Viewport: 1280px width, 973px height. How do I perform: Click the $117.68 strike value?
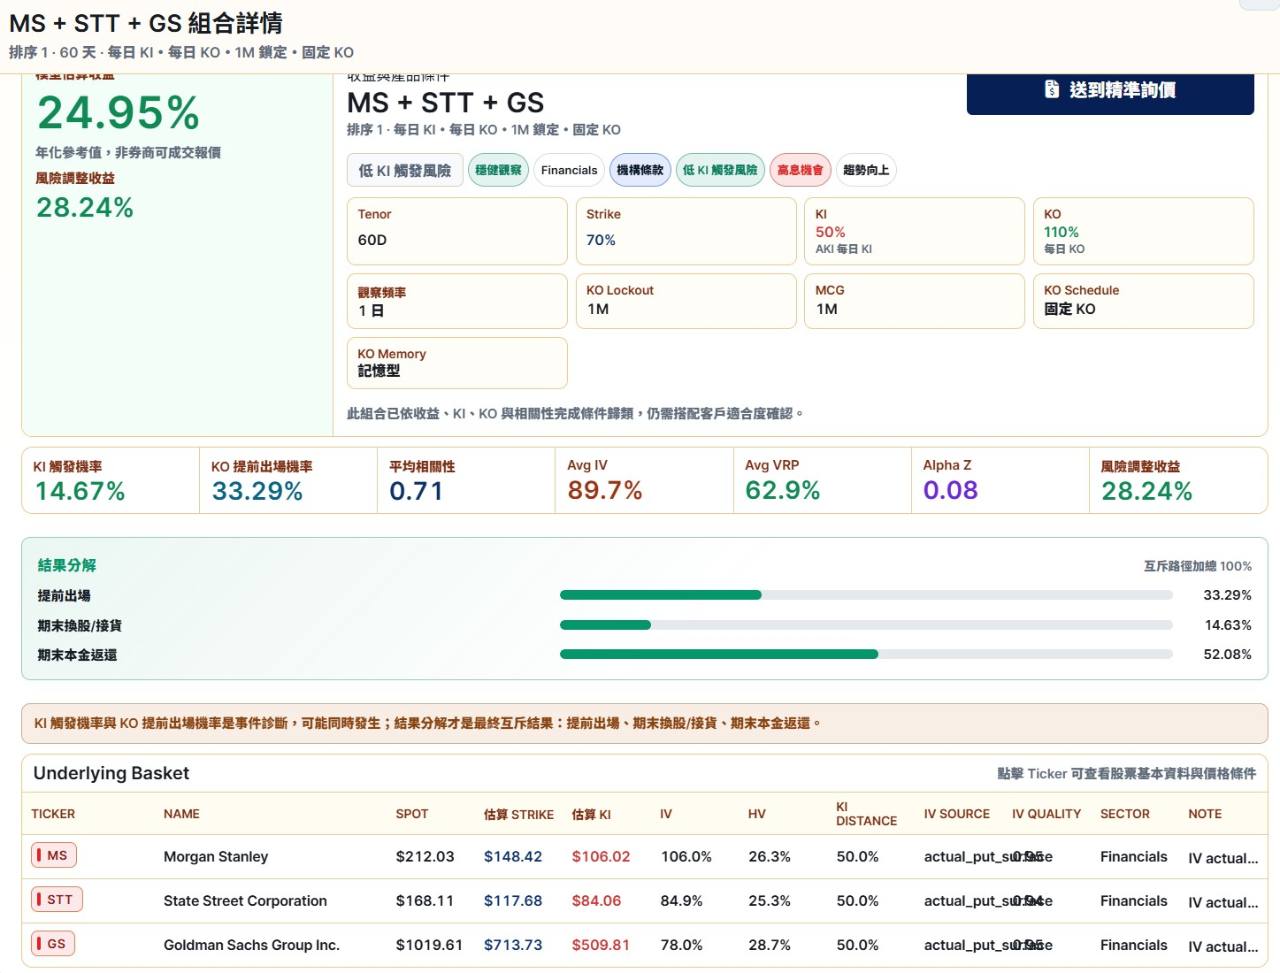pyautogui.click(x=513, y=901)
